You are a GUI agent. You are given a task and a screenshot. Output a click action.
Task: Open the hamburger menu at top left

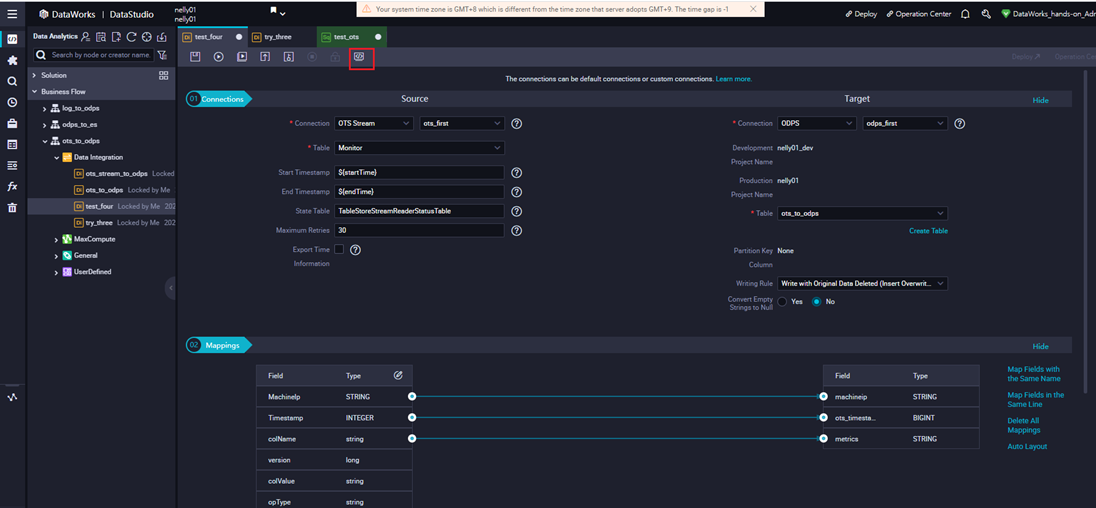(x=12, y=13)
